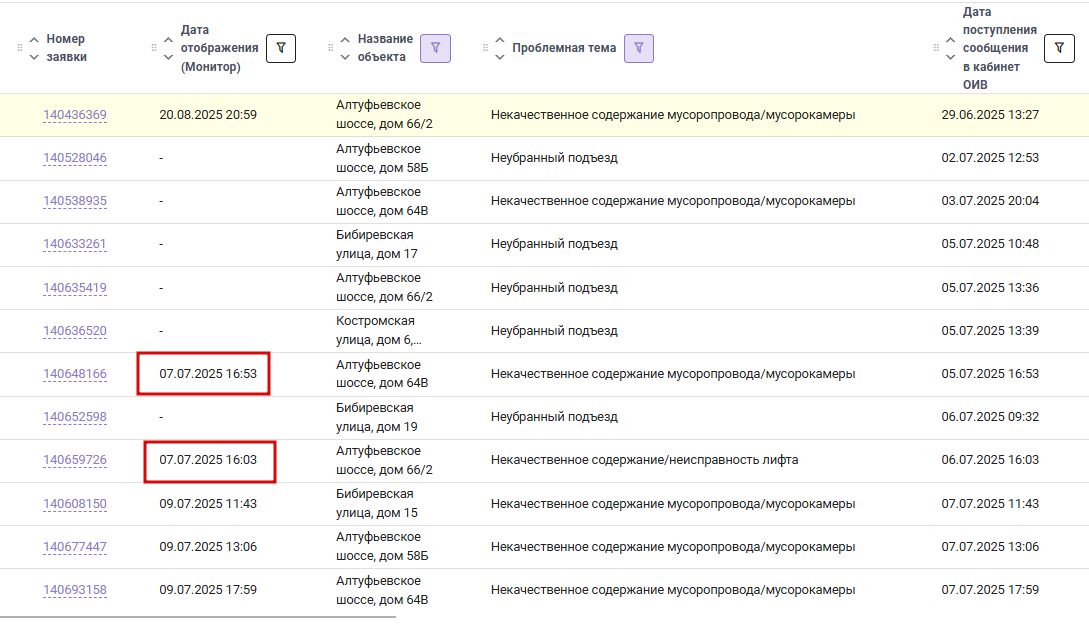Viewport: 1089px width, 631px height.
Task: Click Дата поступления сообщения header label
Action: click(999, 48)
